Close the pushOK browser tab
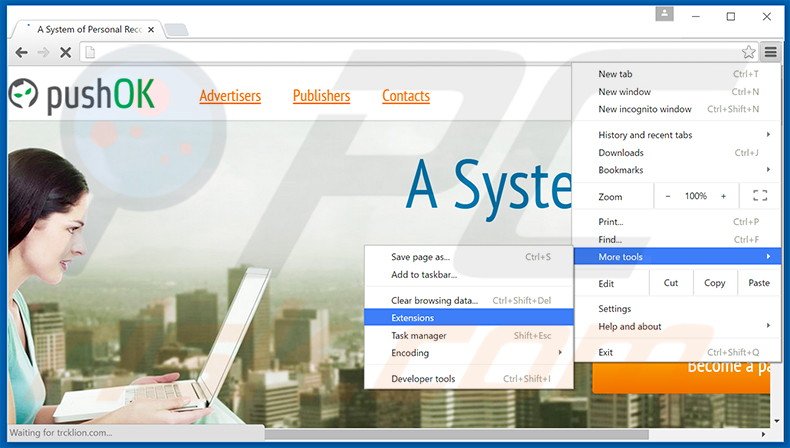 151,30
